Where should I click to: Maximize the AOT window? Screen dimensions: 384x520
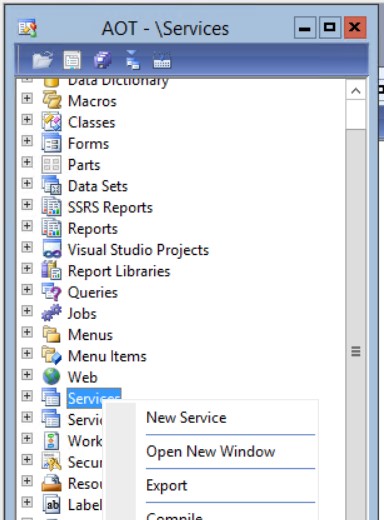point(330,27)
